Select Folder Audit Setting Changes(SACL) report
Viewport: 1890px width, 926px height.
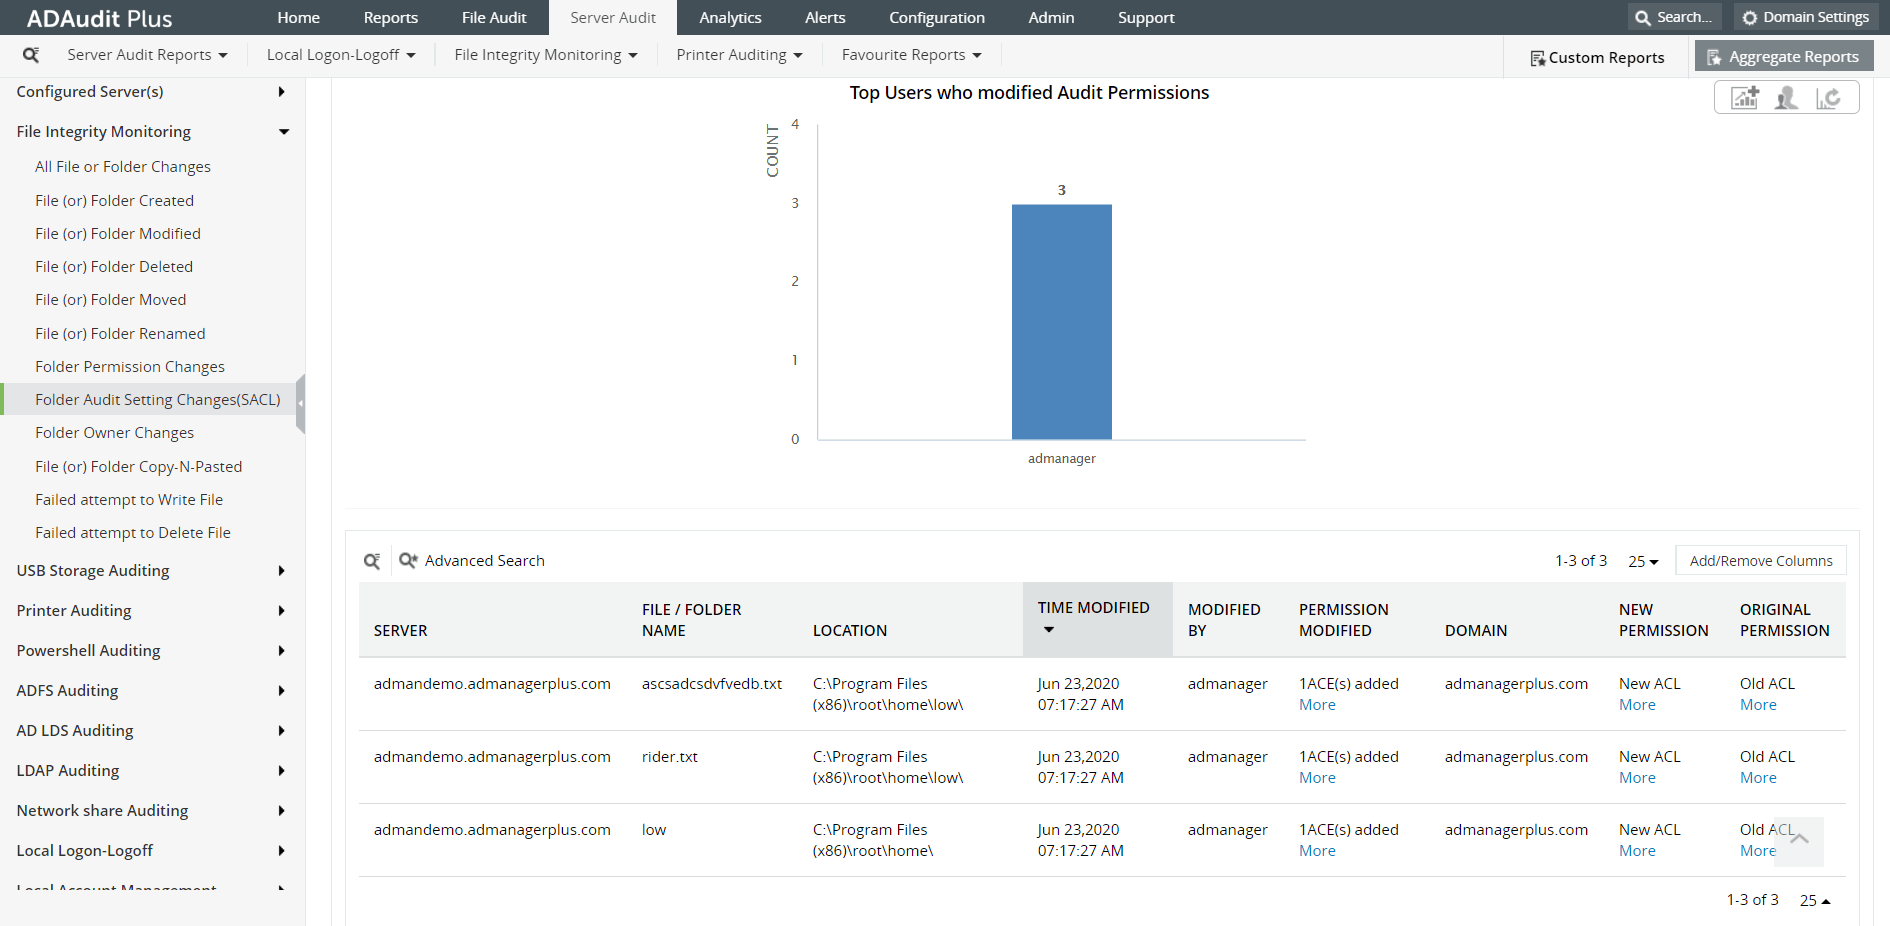(x=158, y=400)
